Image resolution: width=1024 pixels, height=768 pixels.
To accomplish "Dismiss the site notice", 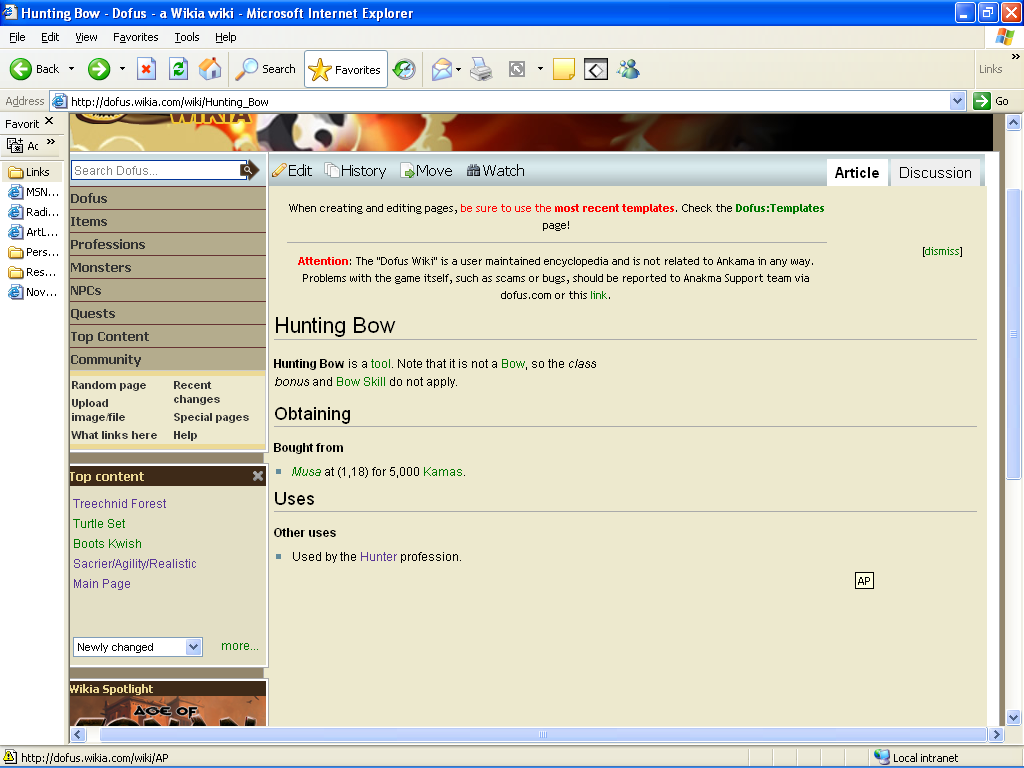I will [942, 251].
